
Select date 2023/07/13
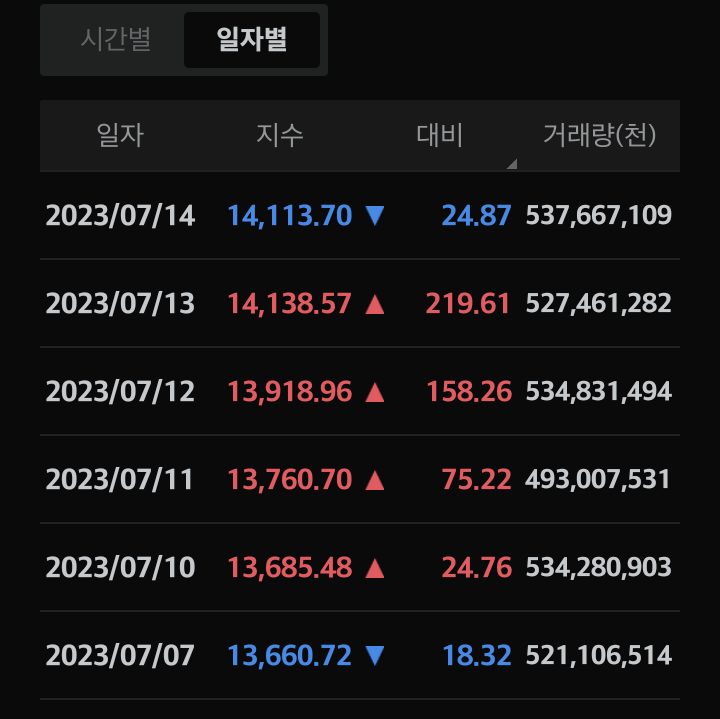coord(120,303)
